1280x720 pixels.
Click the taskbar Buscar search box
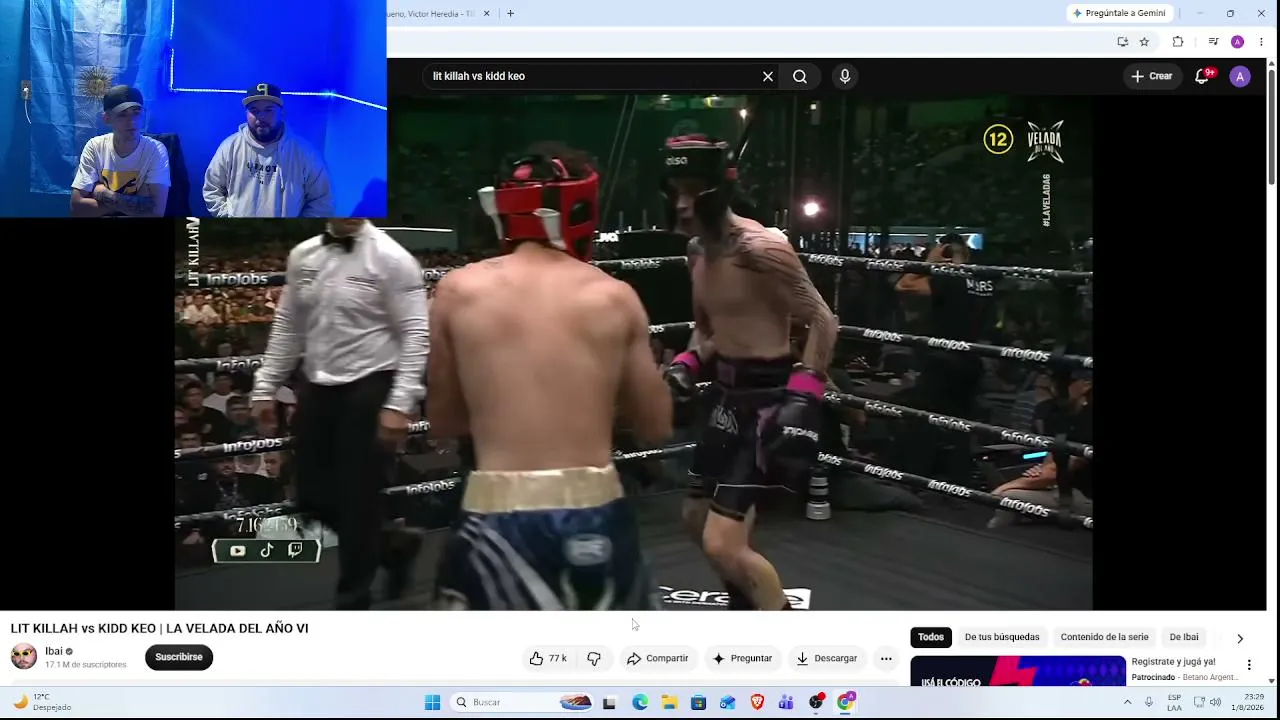[521, 702]
